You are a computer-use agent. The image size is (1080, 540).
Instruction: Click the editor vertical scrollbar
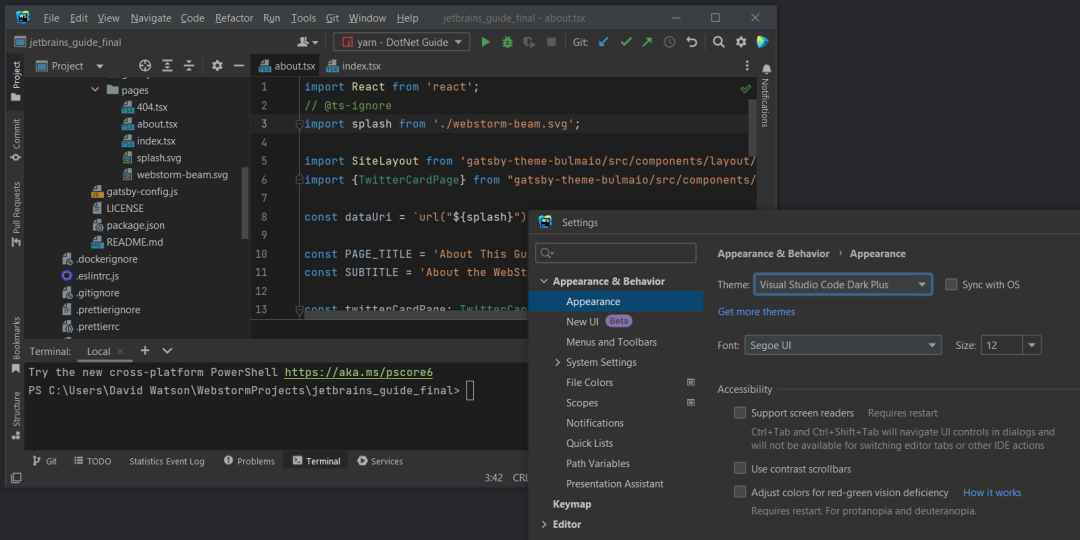[x=753, y=126]
